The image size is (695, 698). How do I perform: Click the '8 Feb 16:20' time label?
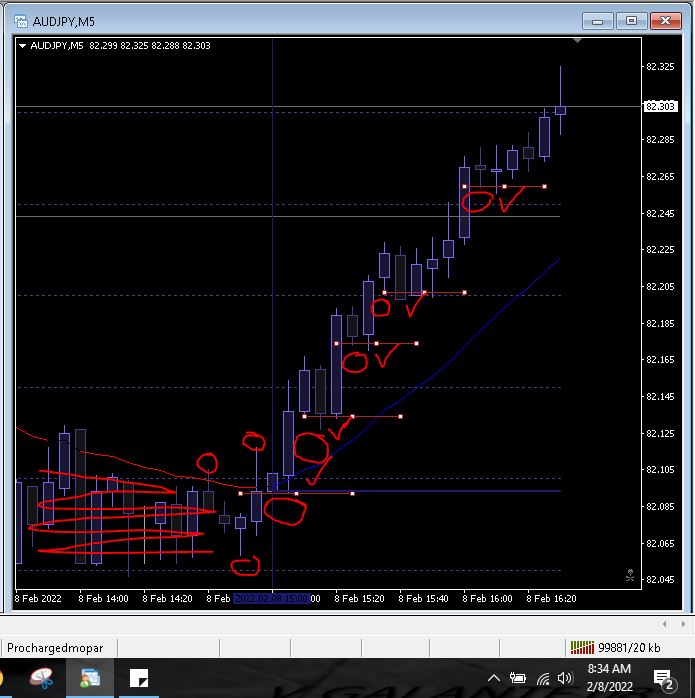point(551,599)
